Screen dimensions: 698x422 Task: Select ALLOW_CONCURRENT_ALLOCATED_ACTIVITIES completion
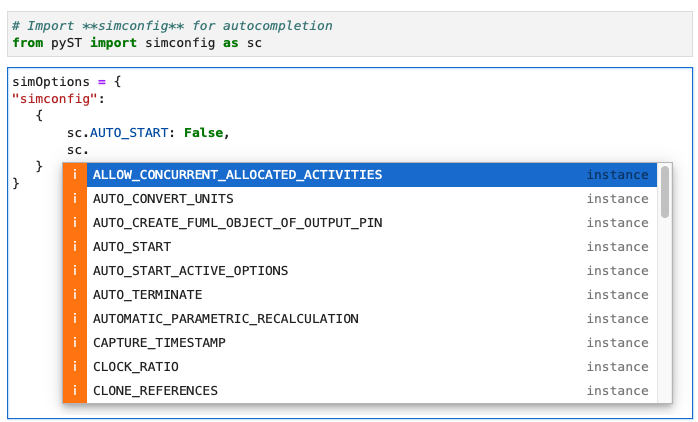pos(237,175)
